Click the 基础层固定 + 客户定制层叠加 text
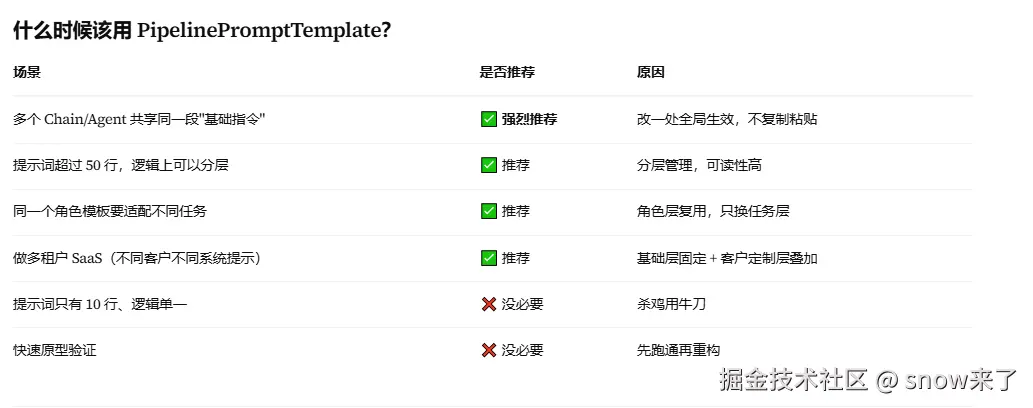This screenshot has width=1033, height=408. pos(727,258)
